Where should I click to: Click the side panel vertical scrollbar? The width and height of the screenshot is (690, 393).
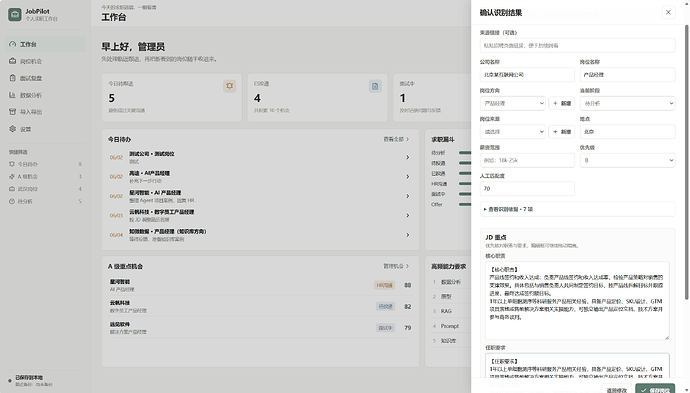click(x=686, y=163)
